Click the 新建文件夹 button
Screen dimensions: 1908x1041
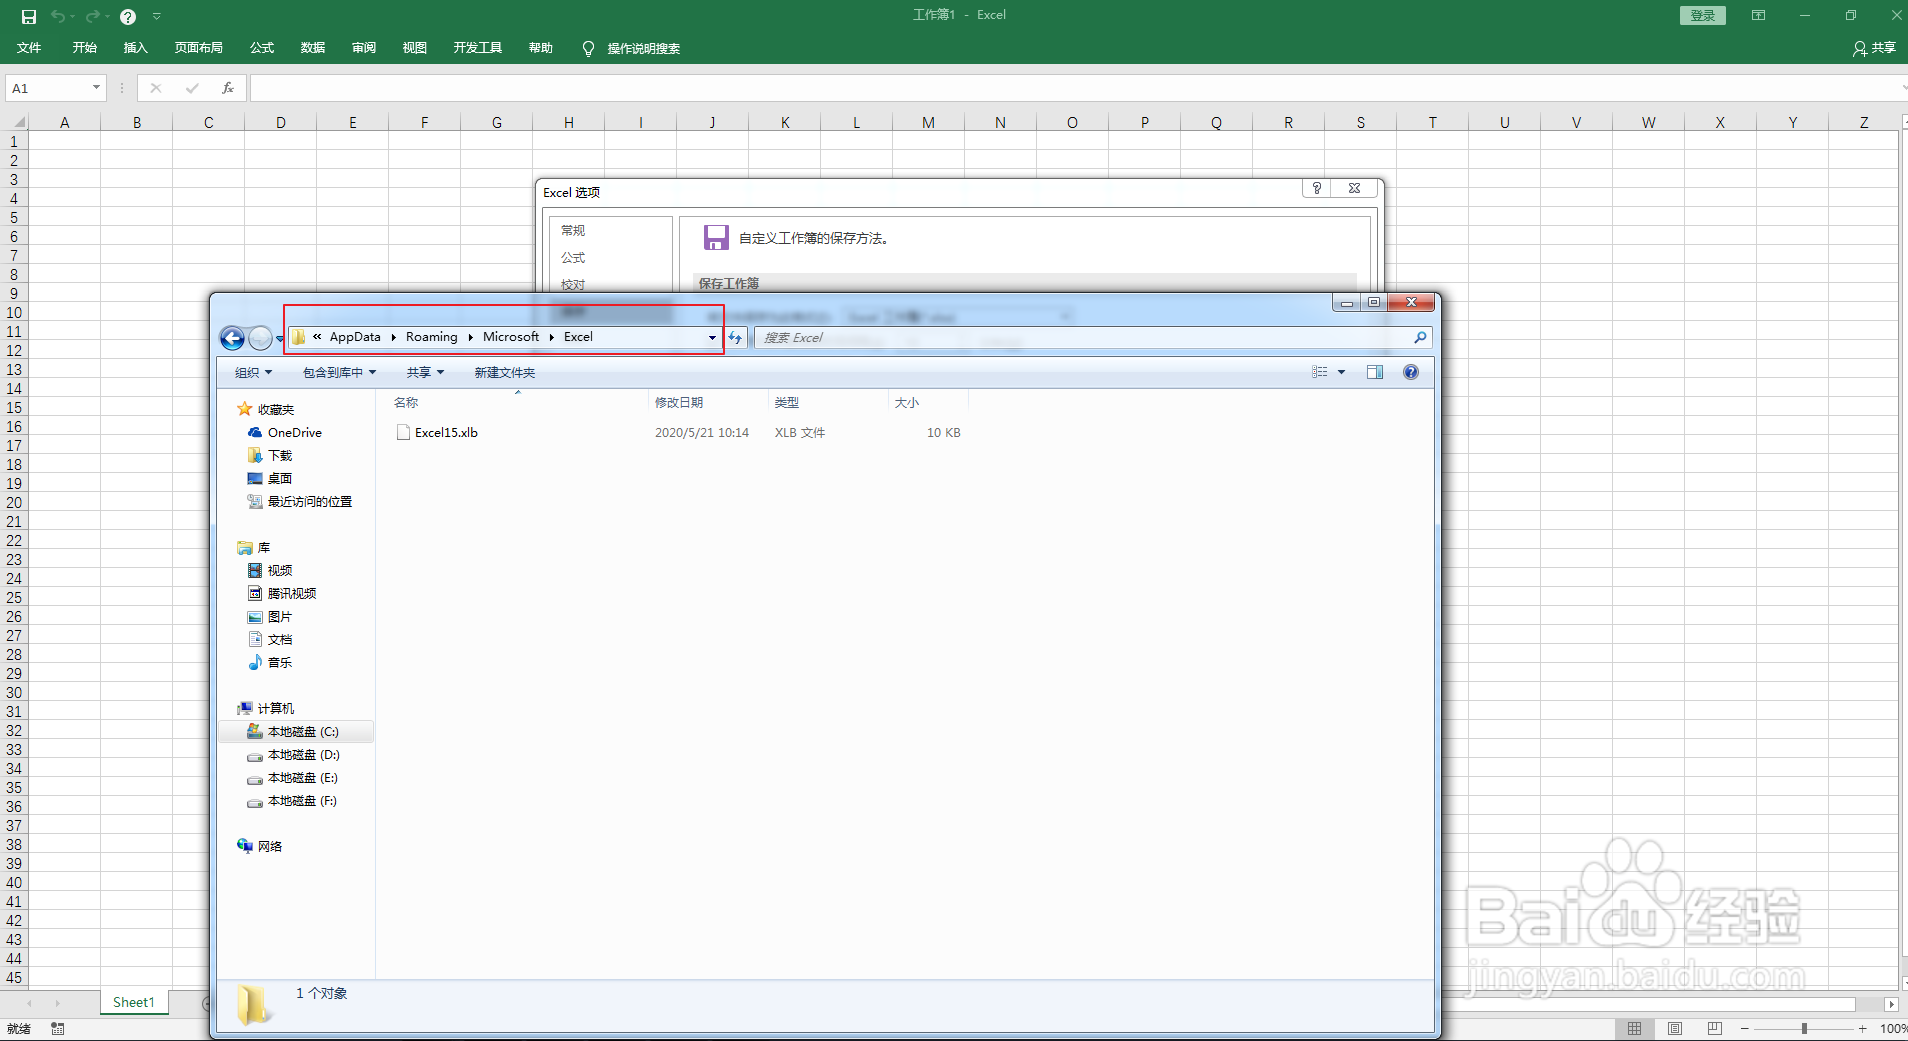tap(505, 372)
